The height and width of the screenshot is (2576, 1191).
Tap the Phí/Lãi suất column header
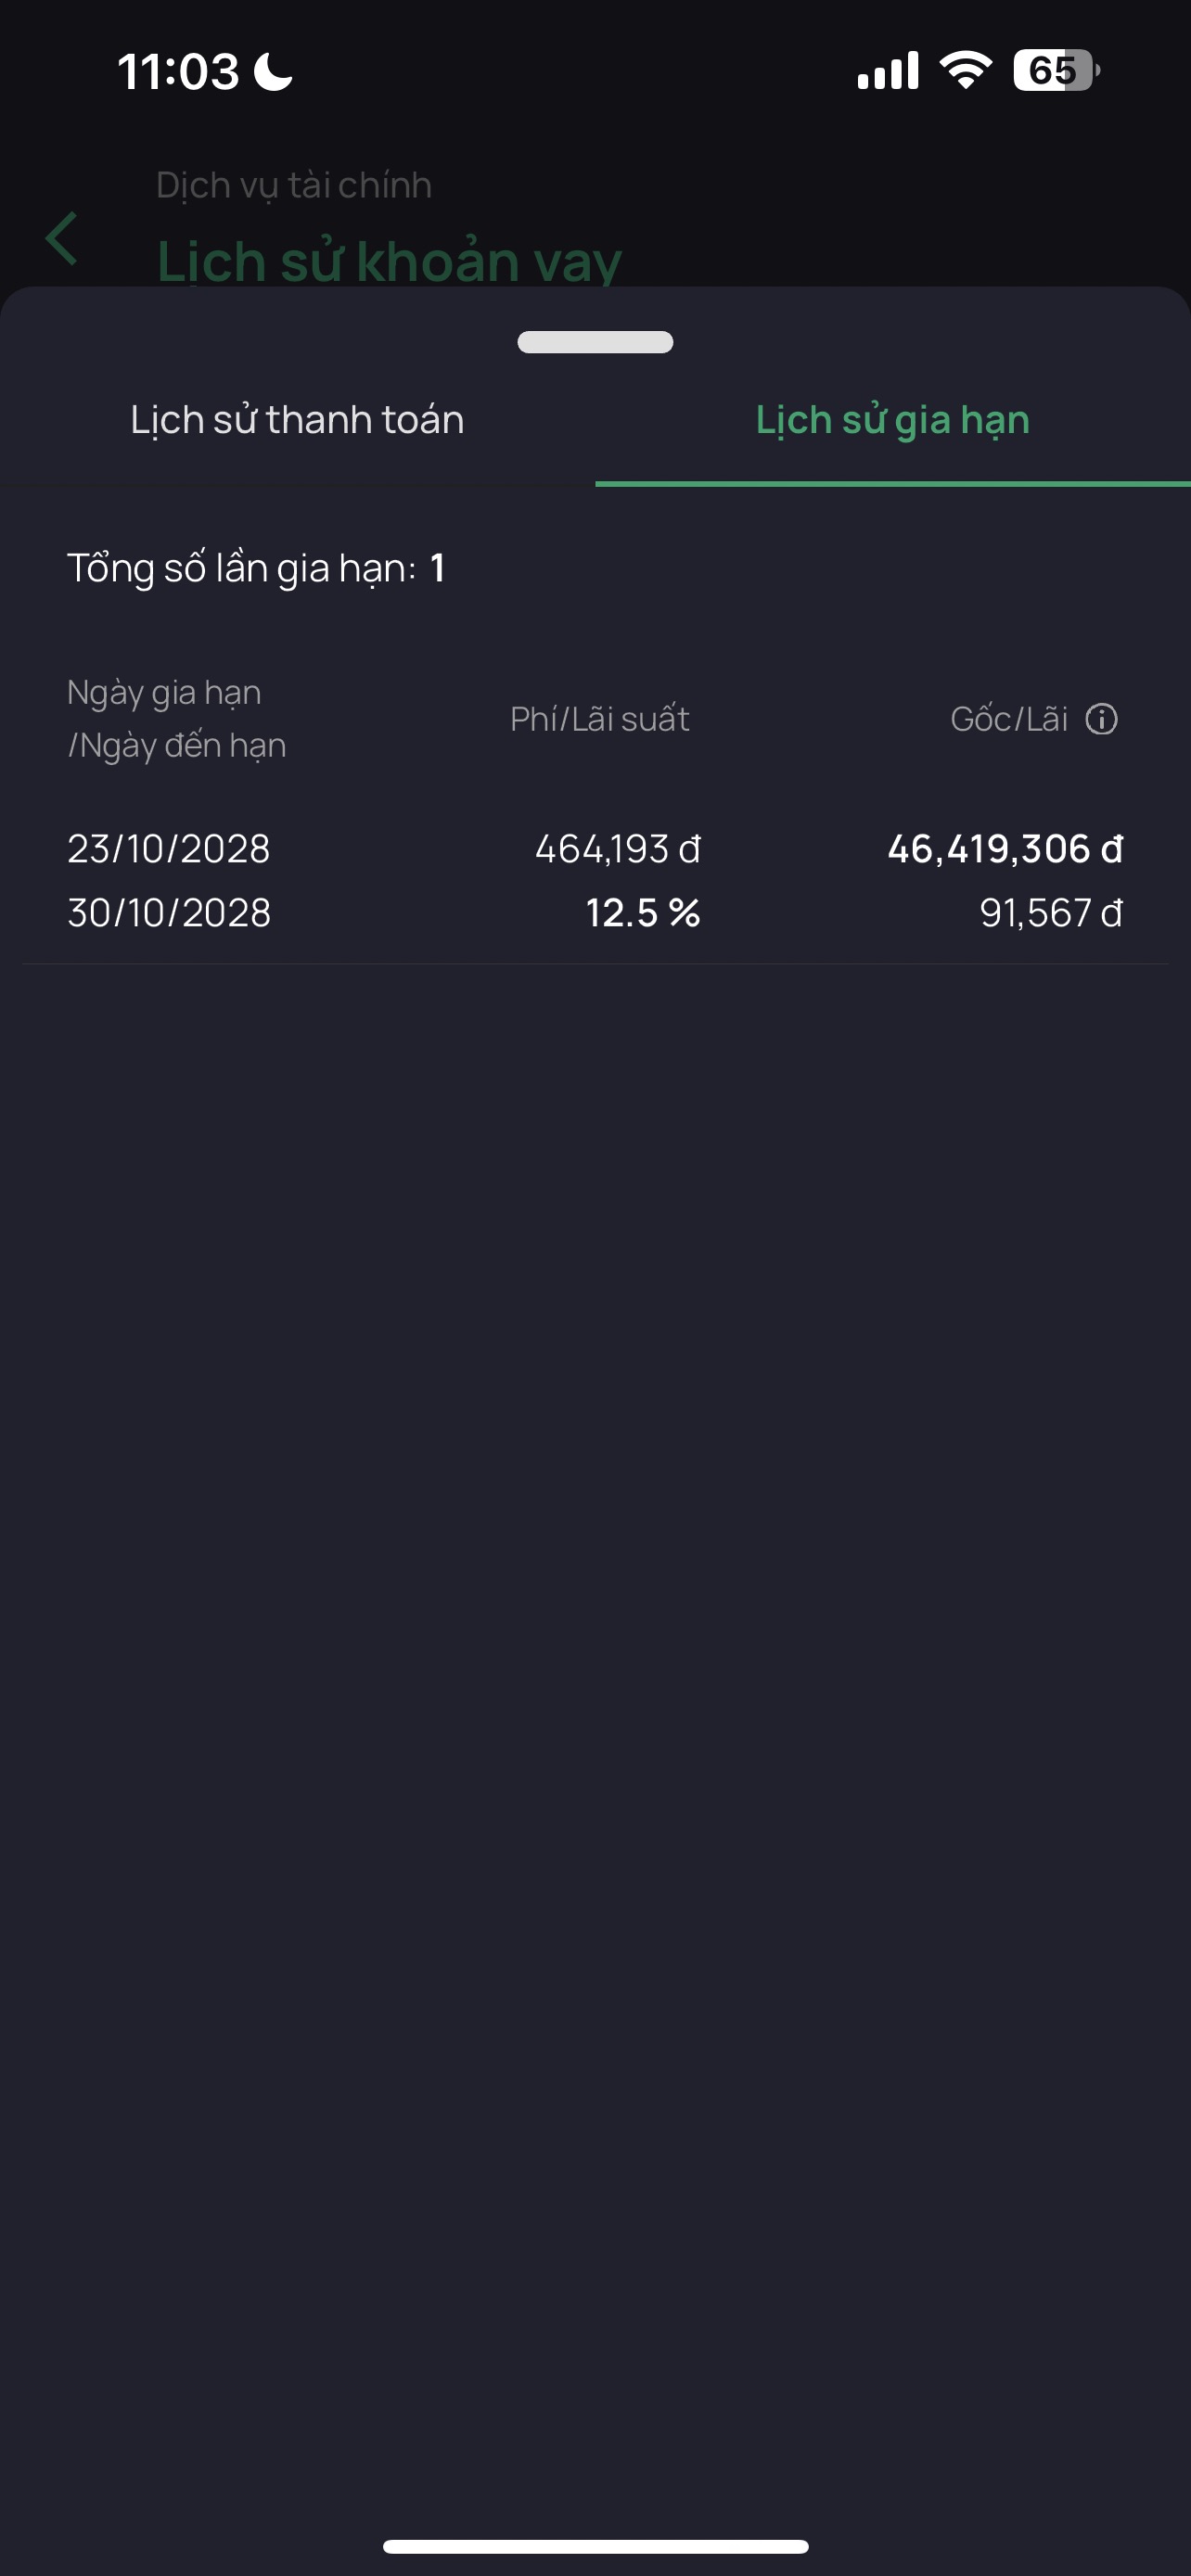[x=599, y=719]
